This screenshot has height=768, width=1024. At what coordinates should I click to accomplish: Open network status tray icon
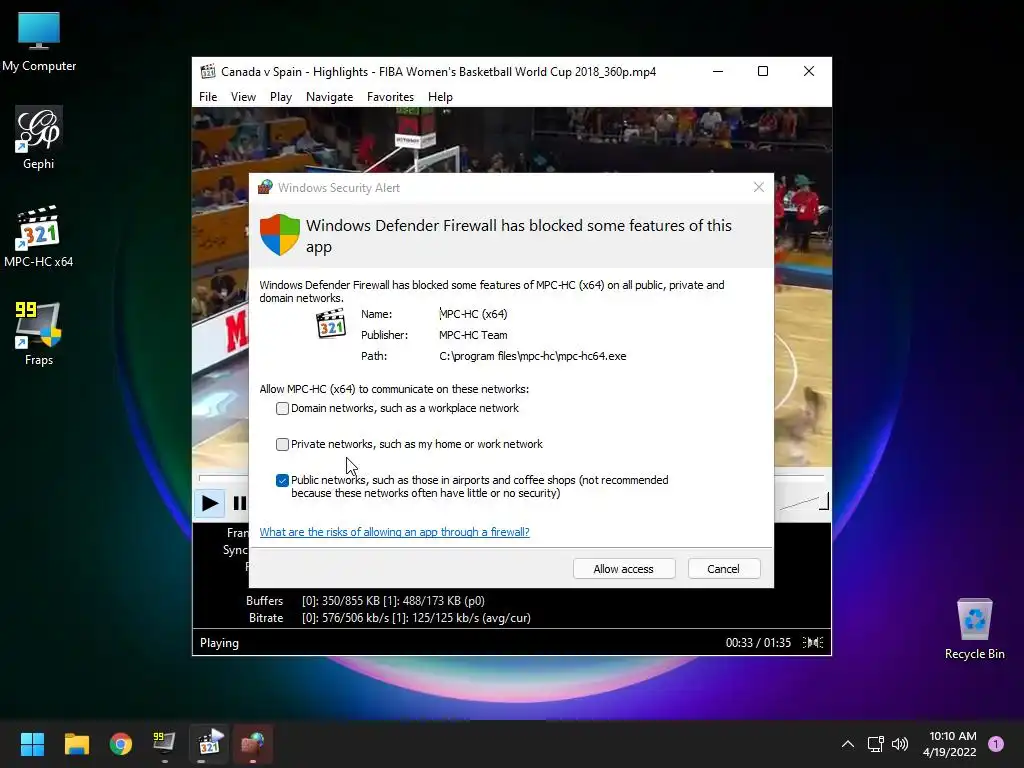[875, 744]
